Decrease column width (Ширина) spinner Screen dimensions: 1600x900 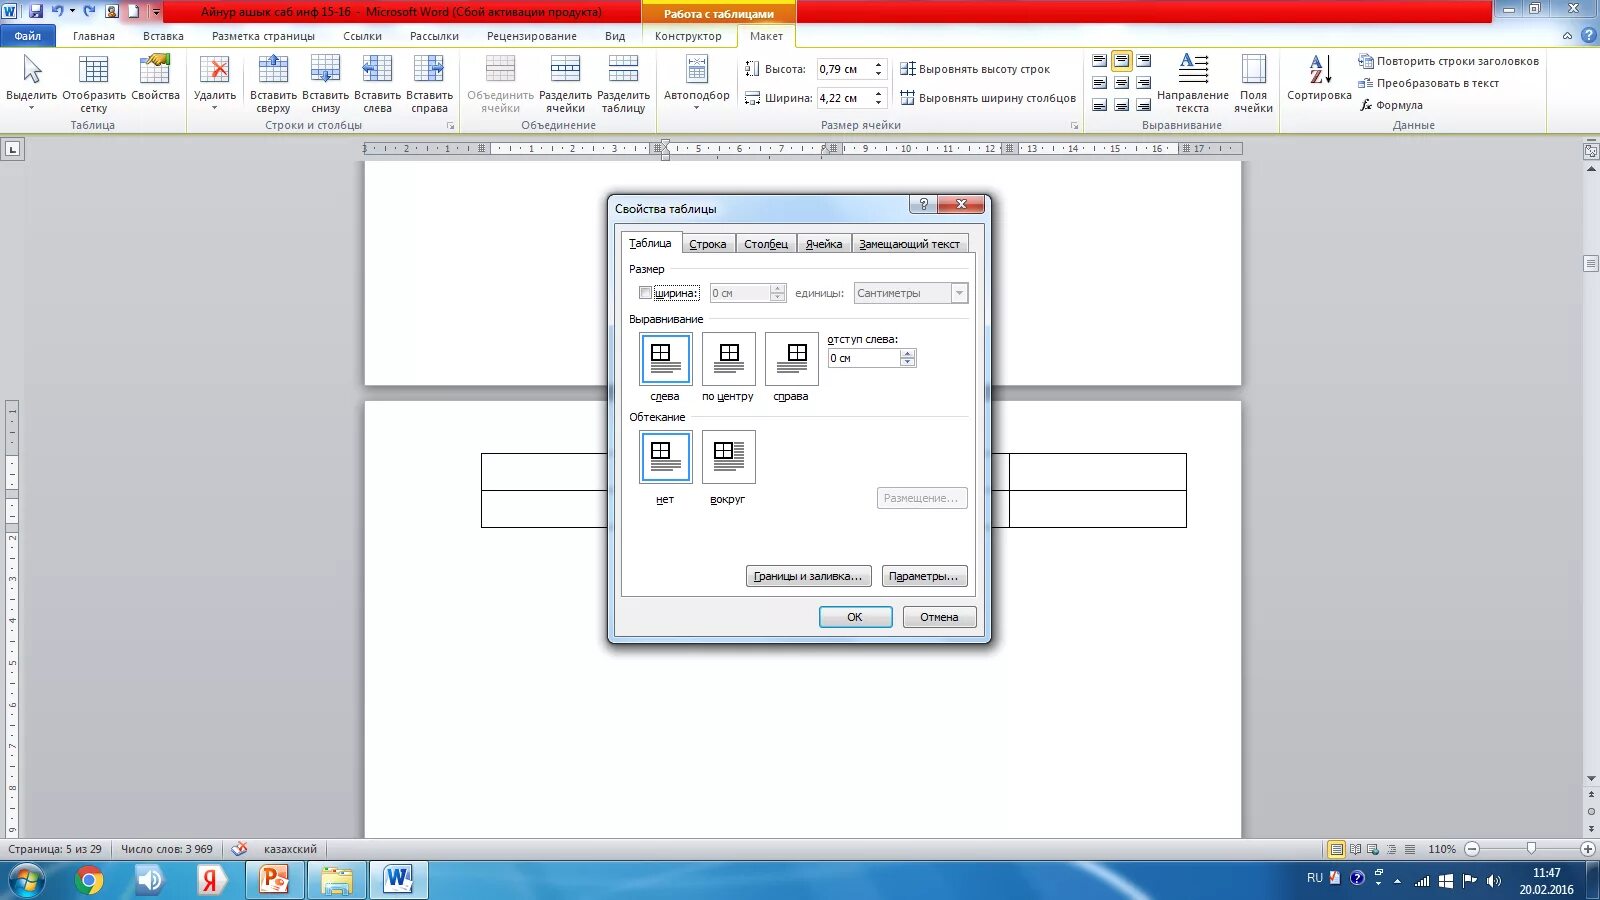[878, 102]
